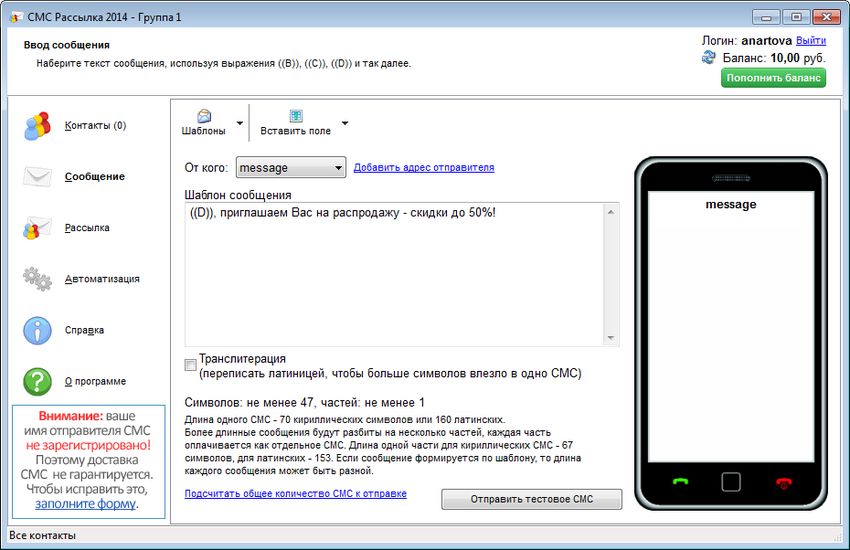Screen dimensions: 850x550
Task: Click the Все контакты status bar text
Action: 42,535
